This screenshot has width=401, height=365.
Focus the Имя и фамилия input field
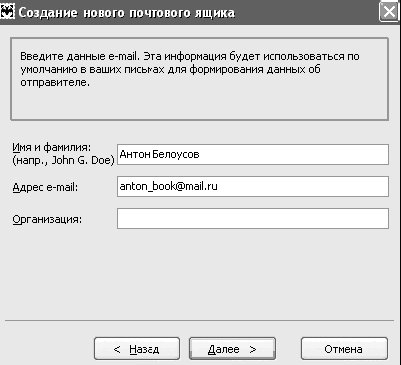click(253, 154)
